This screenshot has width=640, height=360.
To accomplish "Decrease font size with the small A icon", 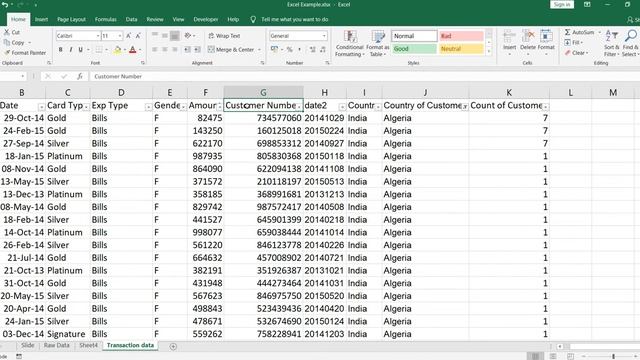I will coord(138,36).
